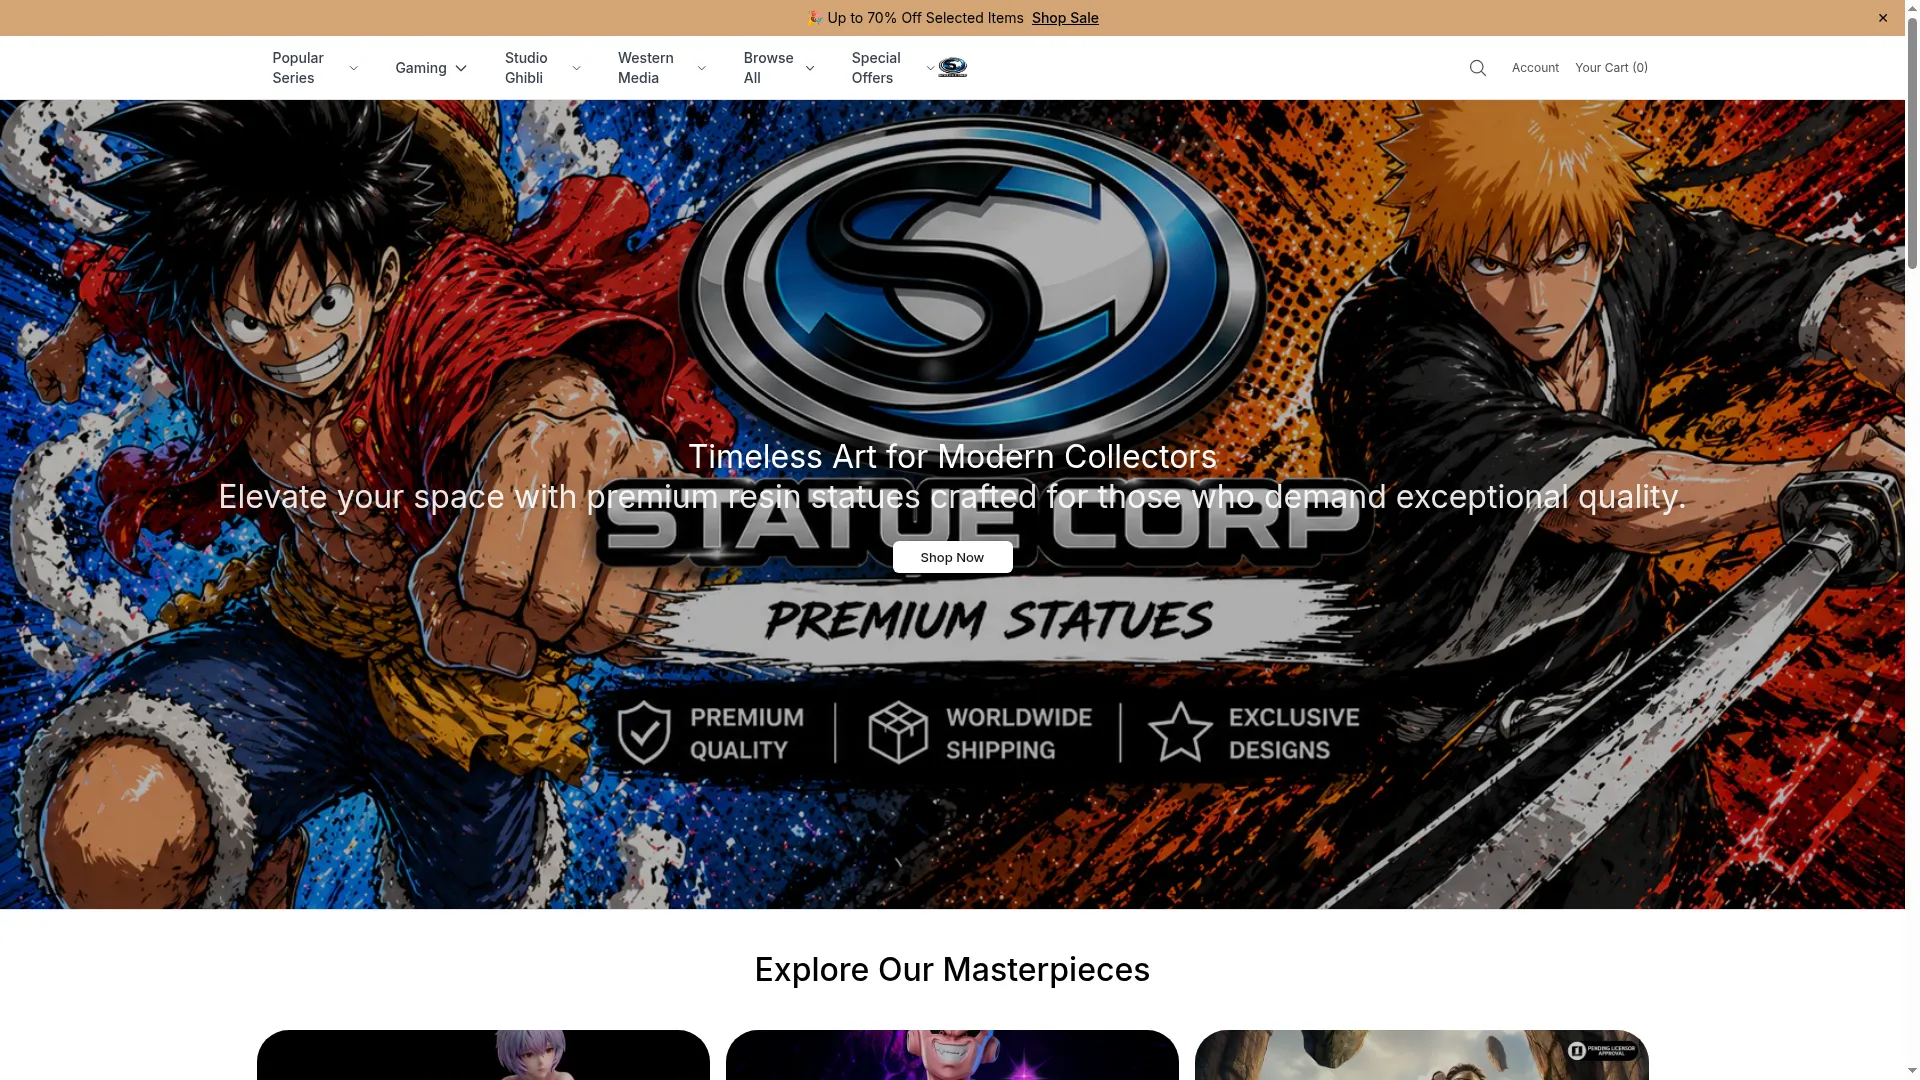The height and width of the screenshot is (1080, 1920).
Task: Click the Statue Corp logo in the navbar
Action: 952,68
